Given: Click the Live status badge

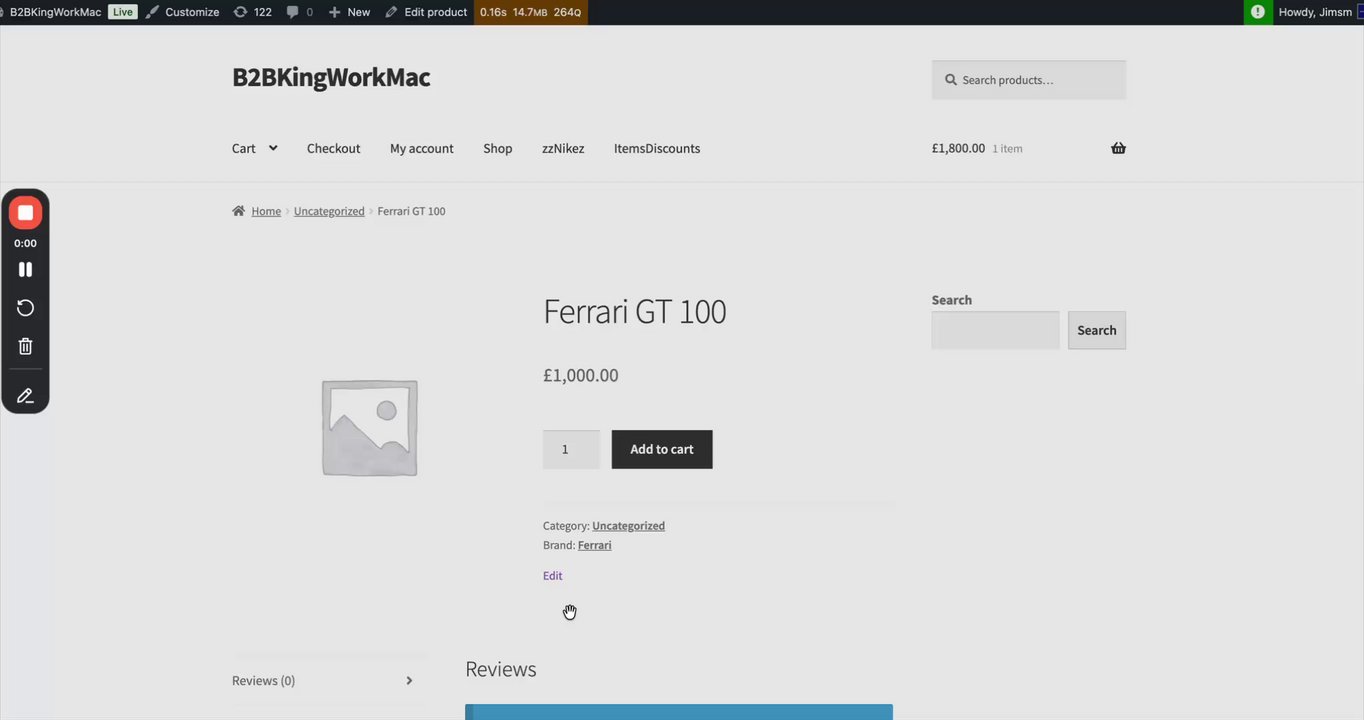Looking at the screenshot, I should coord(122,12).
